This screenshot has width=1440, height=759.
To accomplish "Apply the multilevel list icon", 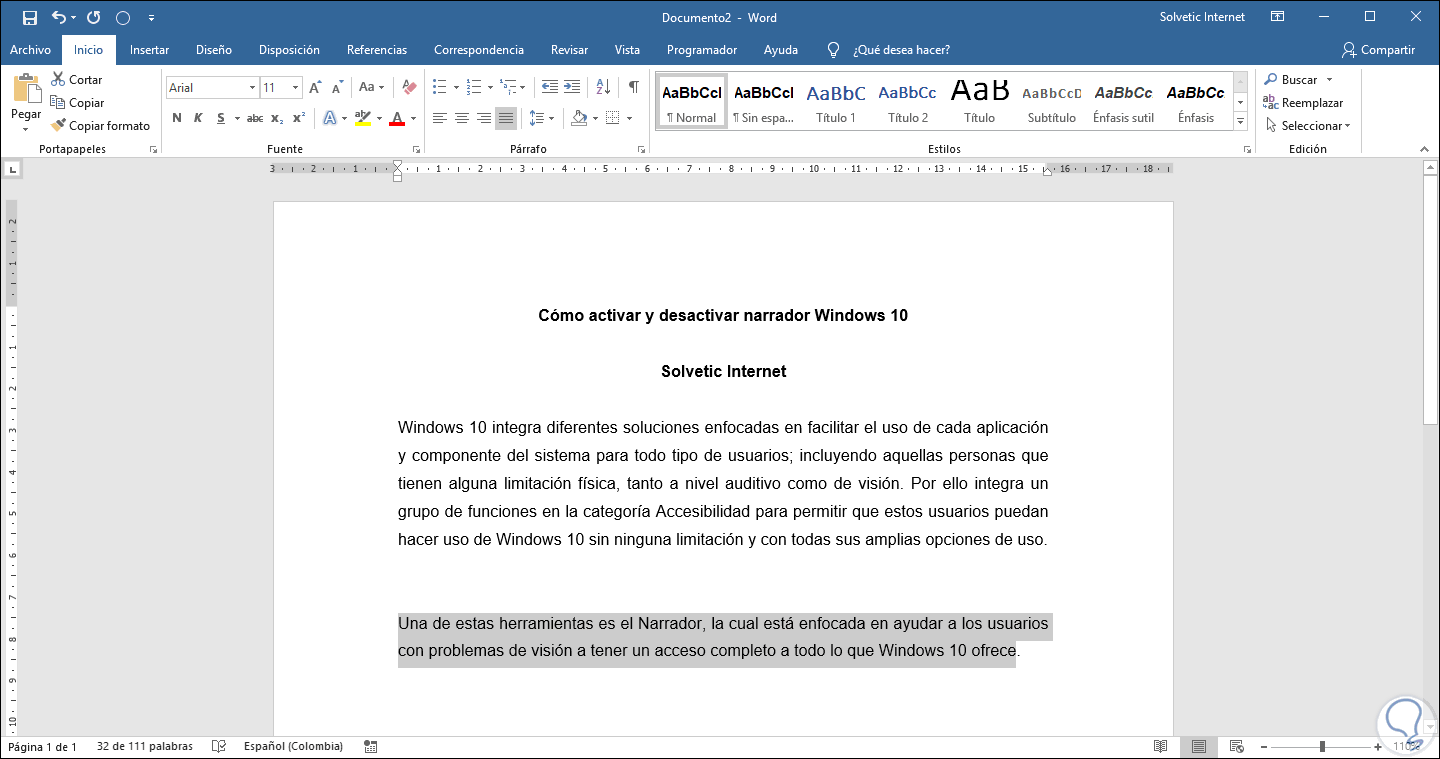I will click(508, 88).
